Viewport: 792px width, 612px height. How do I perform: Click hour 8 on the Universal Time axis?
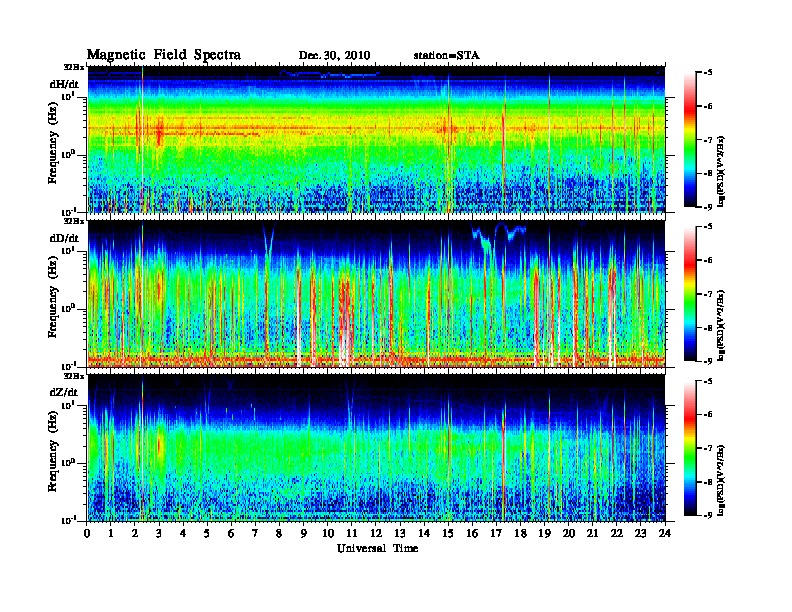pyautogui.click(x=279, y=533)
